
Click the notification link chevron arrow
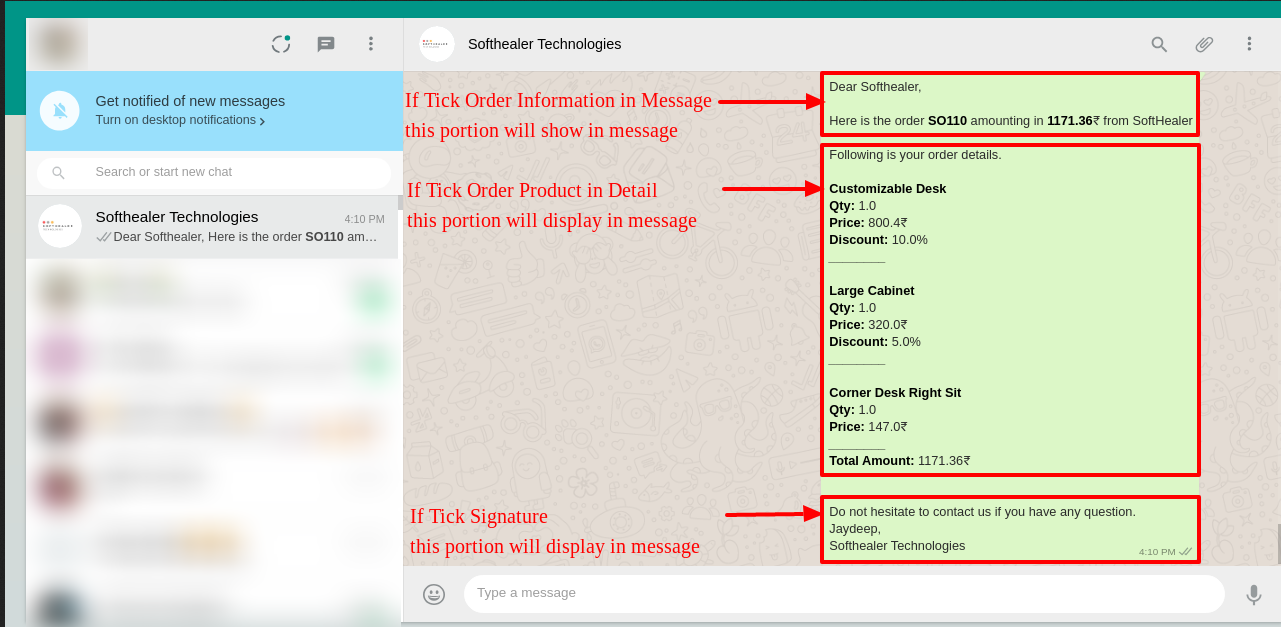[262, 121]
